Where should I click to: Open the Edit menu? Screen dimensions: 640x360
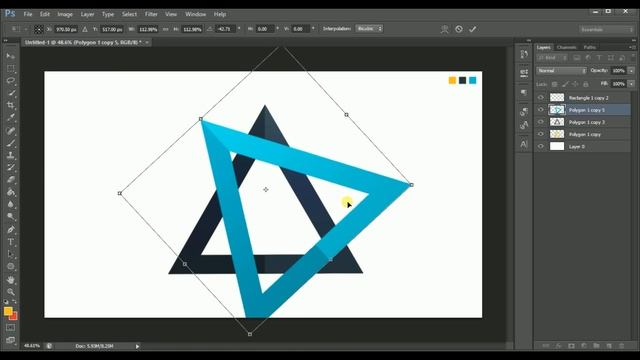click(x=44, y=14)
